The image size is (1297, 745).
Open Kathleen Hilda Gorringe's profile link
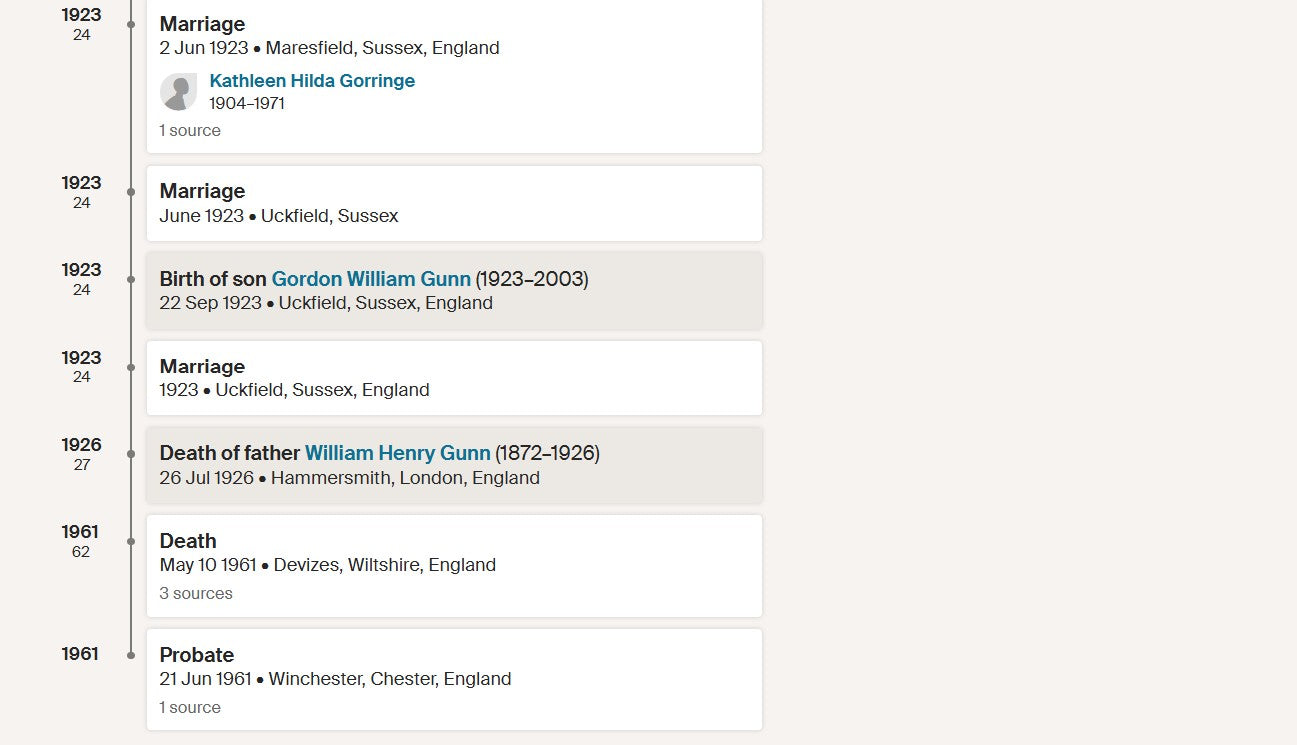pyautogui.click(x=312, y=81)
